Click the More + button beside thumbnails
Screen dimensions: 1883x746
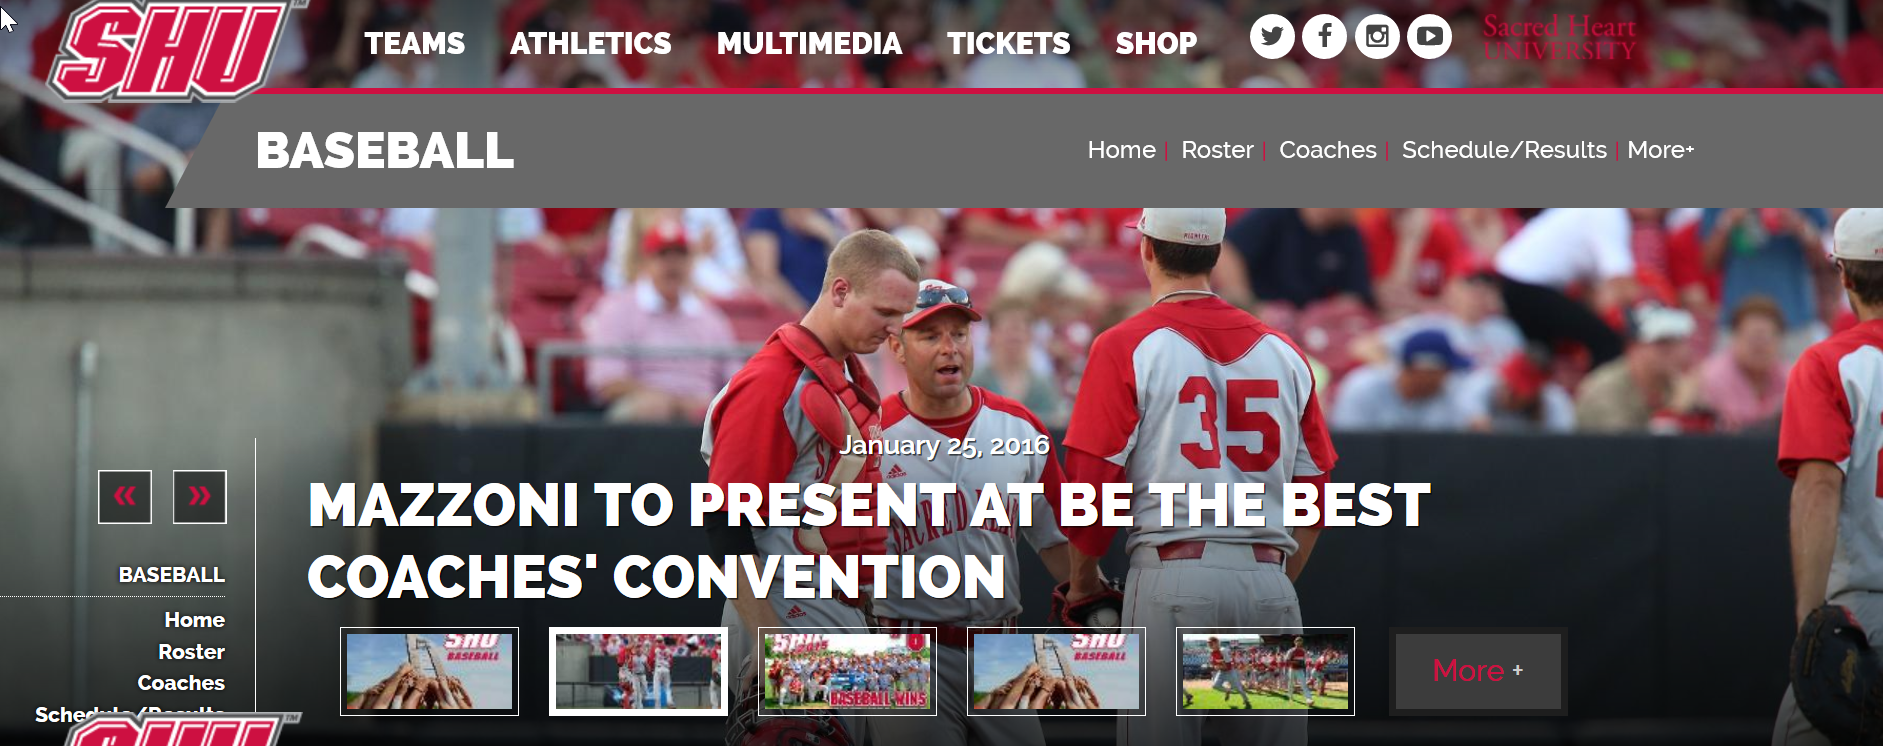point(1478,671)
